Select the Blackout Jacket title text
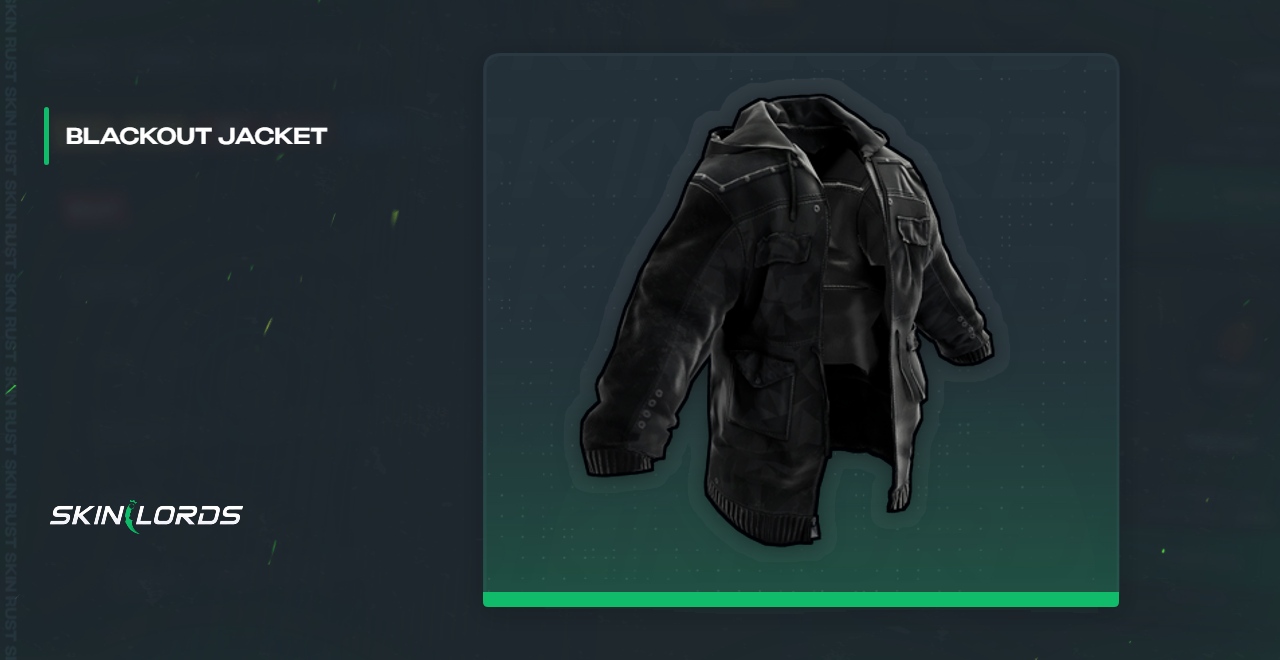The image size is (1280, 660). 196,136
